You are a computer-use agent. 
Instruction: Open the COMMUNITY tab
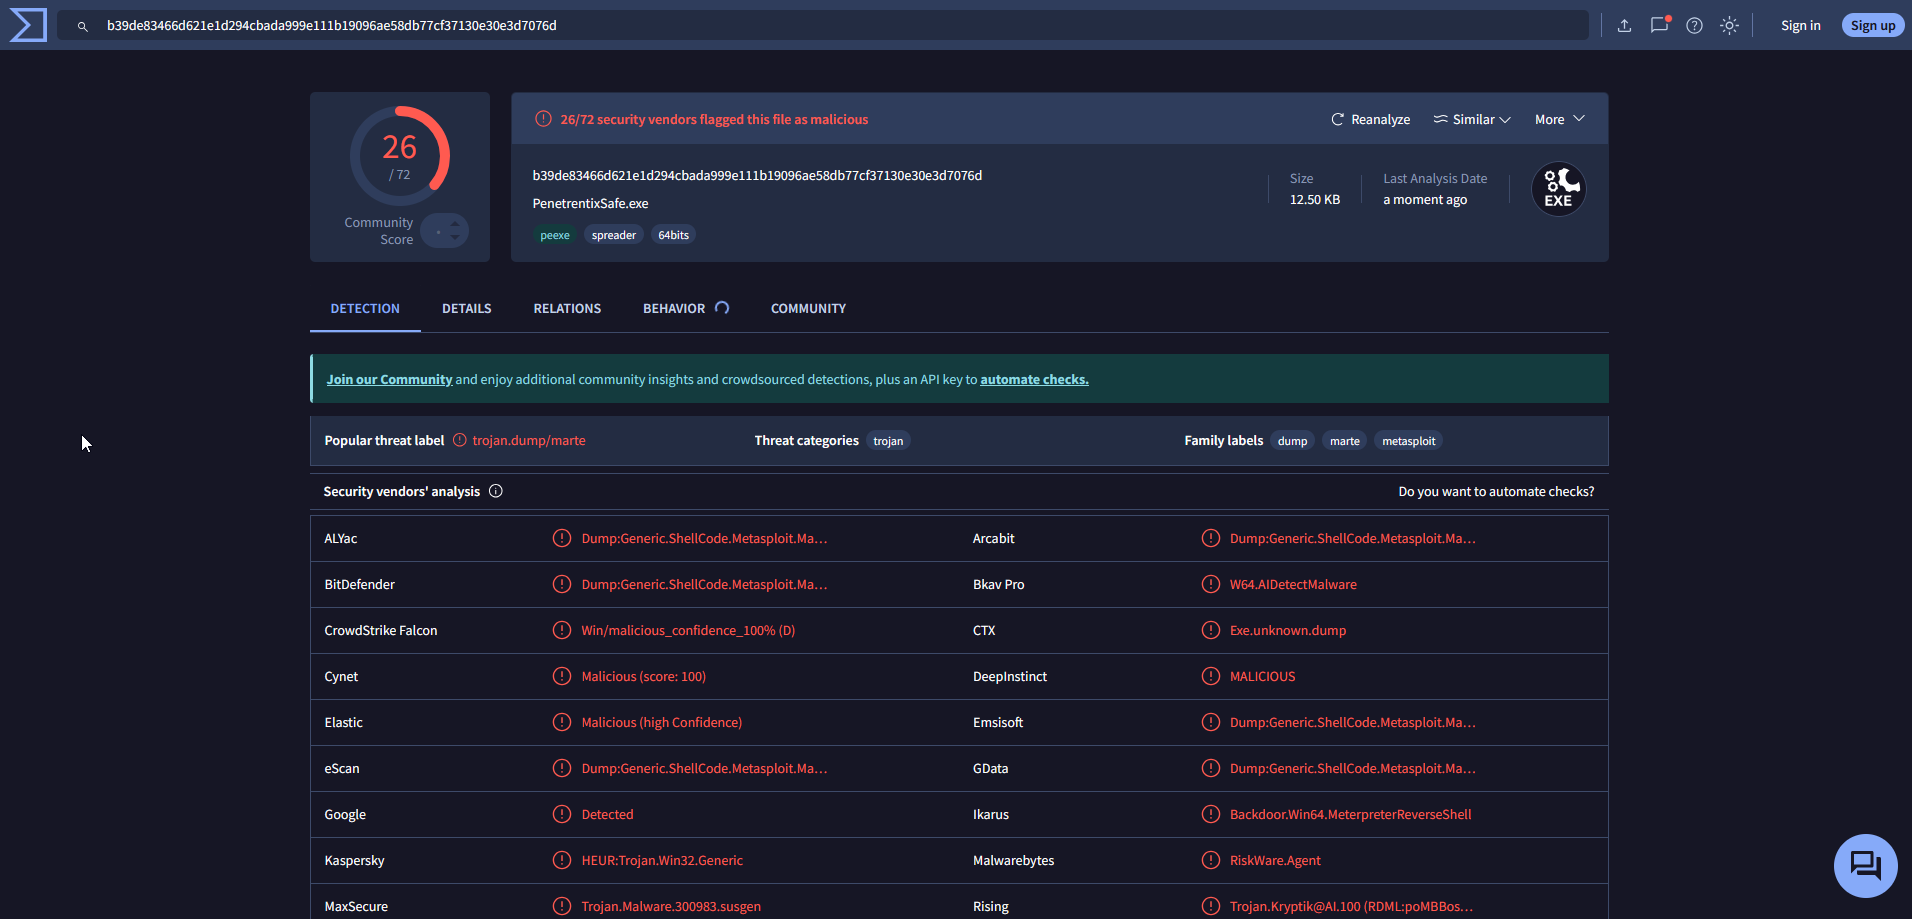(x=807, y=308)
